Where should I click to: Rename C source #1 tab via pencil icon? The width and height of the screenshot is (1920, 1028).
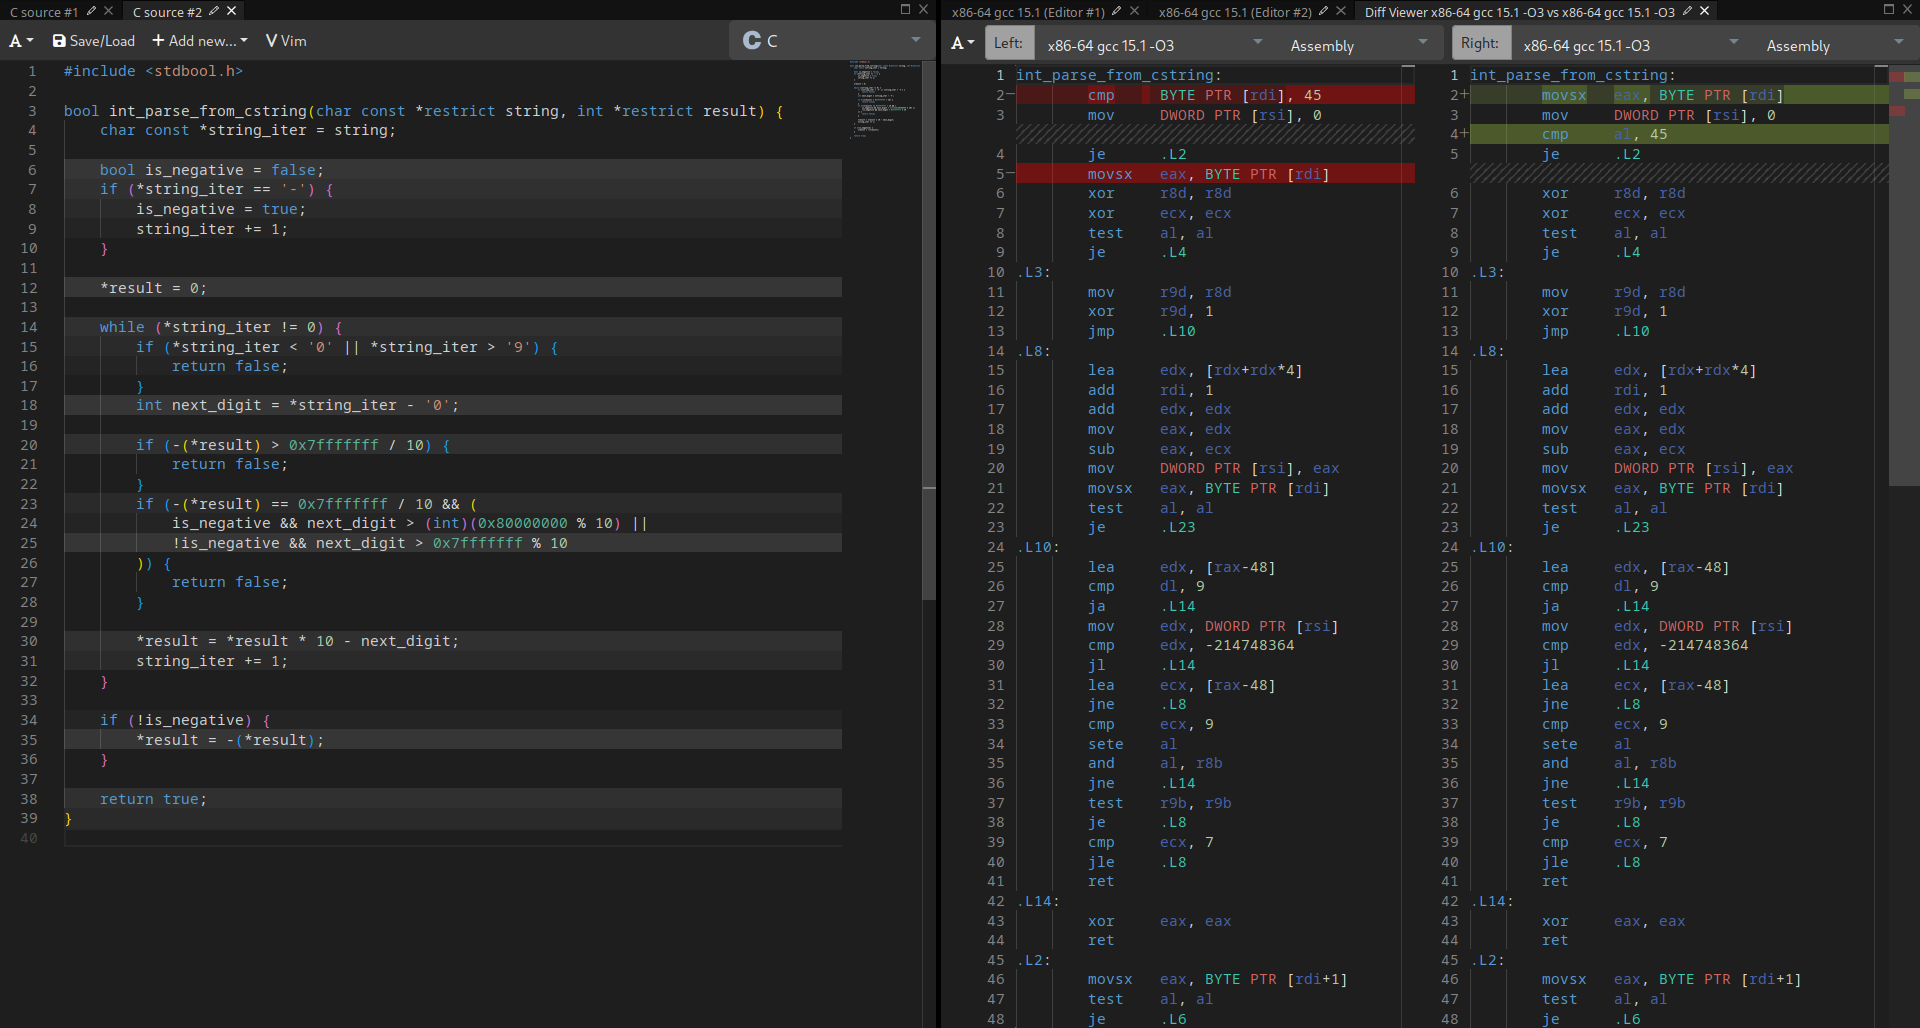click(x=91, y=11)
